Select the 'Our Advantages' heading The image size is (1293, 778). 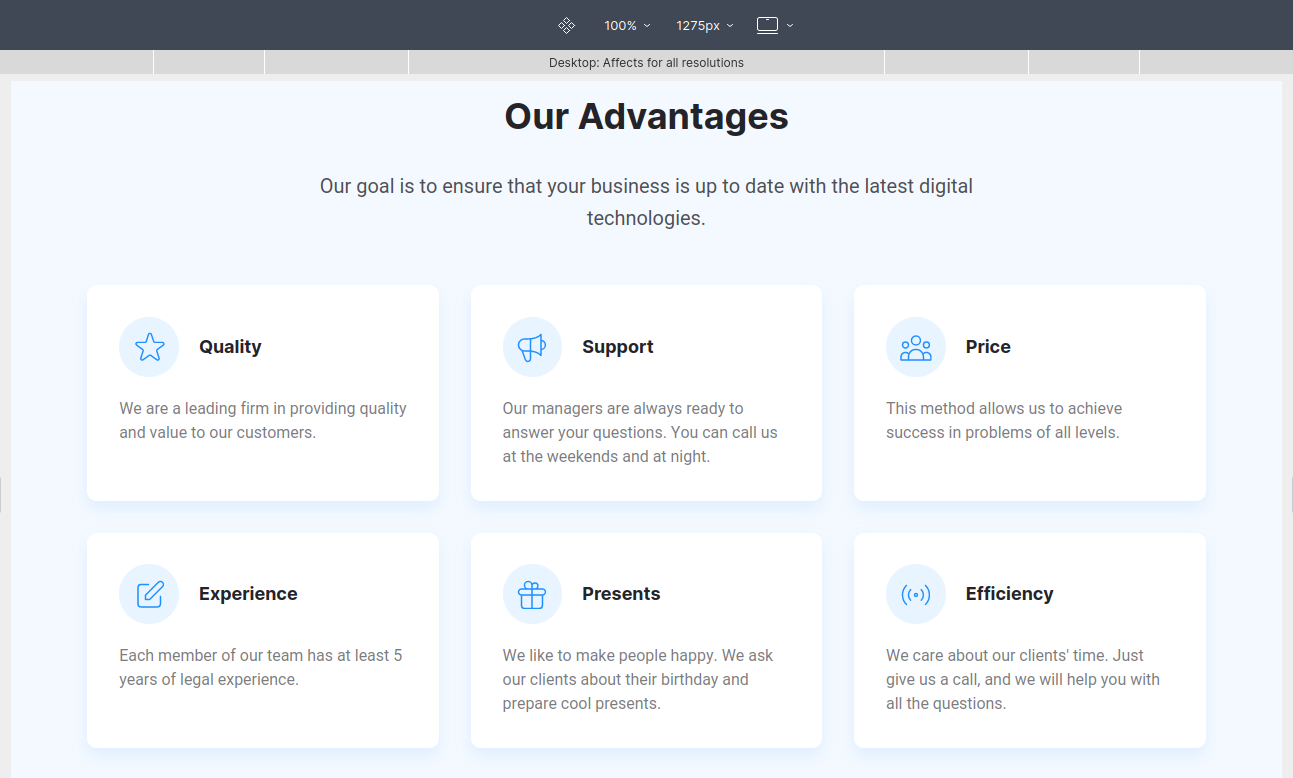[x=646, y=116]
